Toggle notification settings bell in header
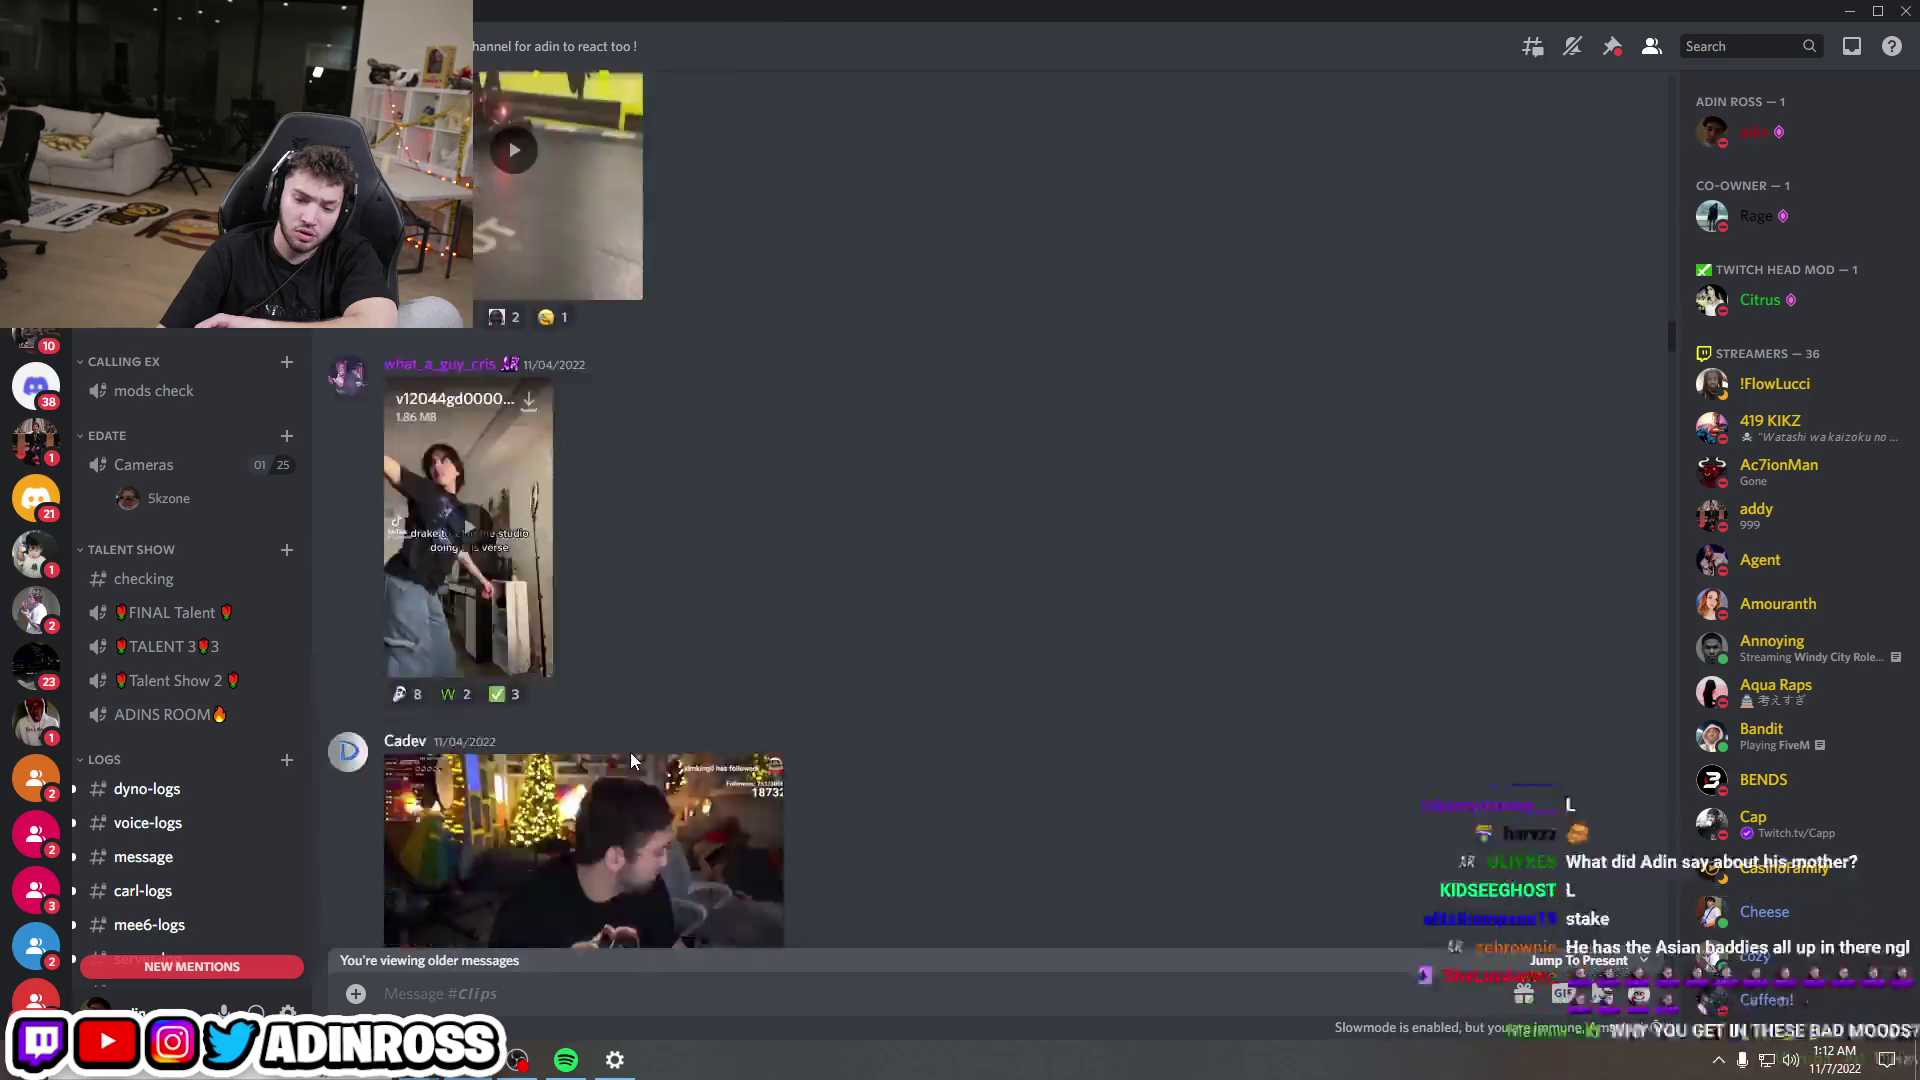 coord(1572,46)
